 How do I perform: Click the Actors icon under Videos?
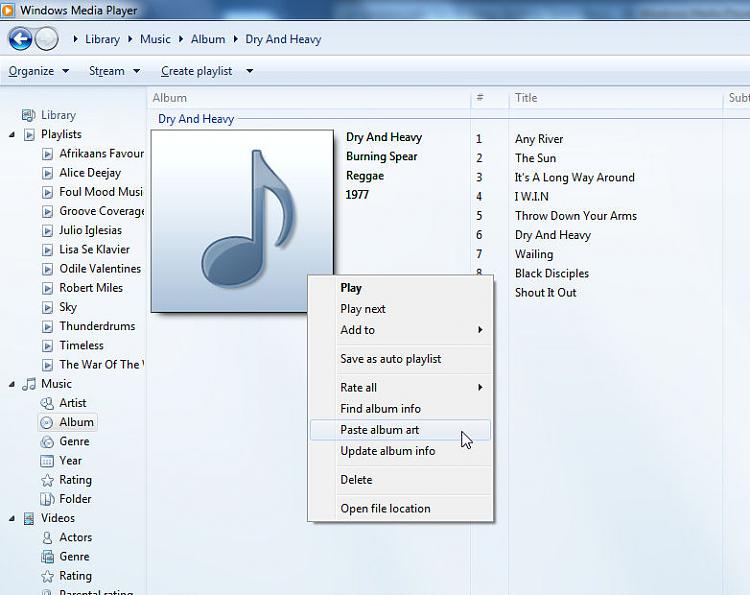coord(47,538)
